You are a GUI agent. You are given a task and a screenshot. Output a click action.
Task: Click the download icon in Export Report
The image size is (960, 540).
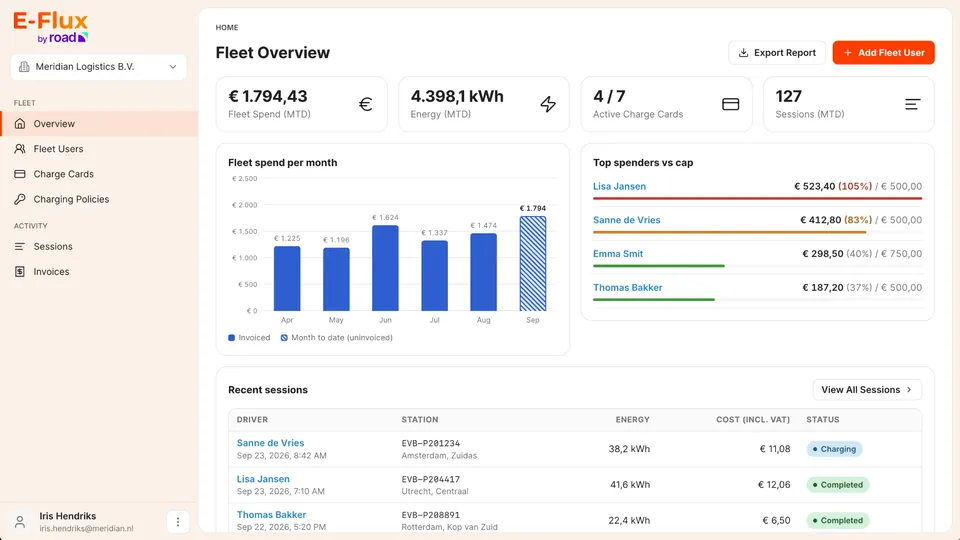coord(743,53)
